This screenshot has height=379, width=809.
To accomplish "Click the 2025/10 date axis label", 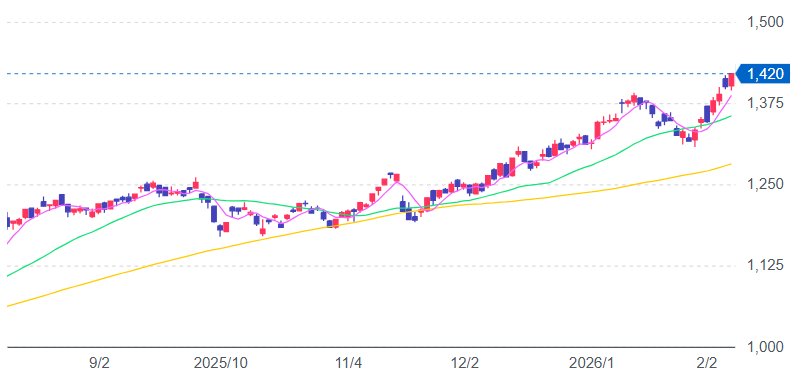I will click(221, 364).
